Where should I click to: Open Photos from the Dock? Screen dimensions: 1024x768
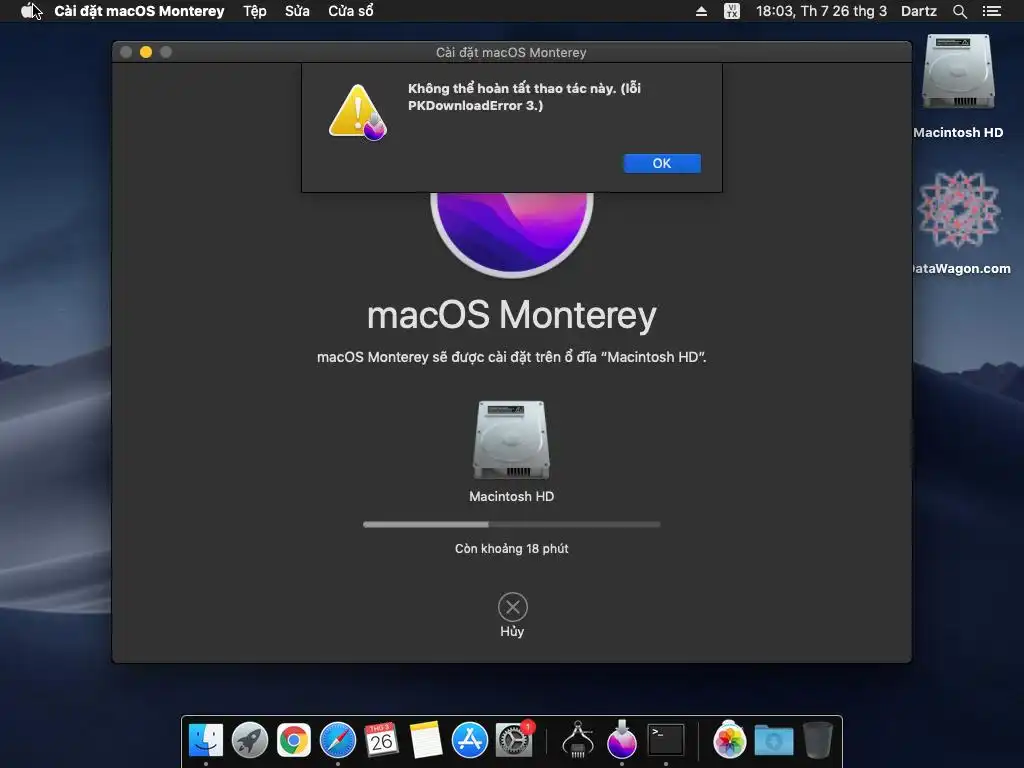coord(729,740)
